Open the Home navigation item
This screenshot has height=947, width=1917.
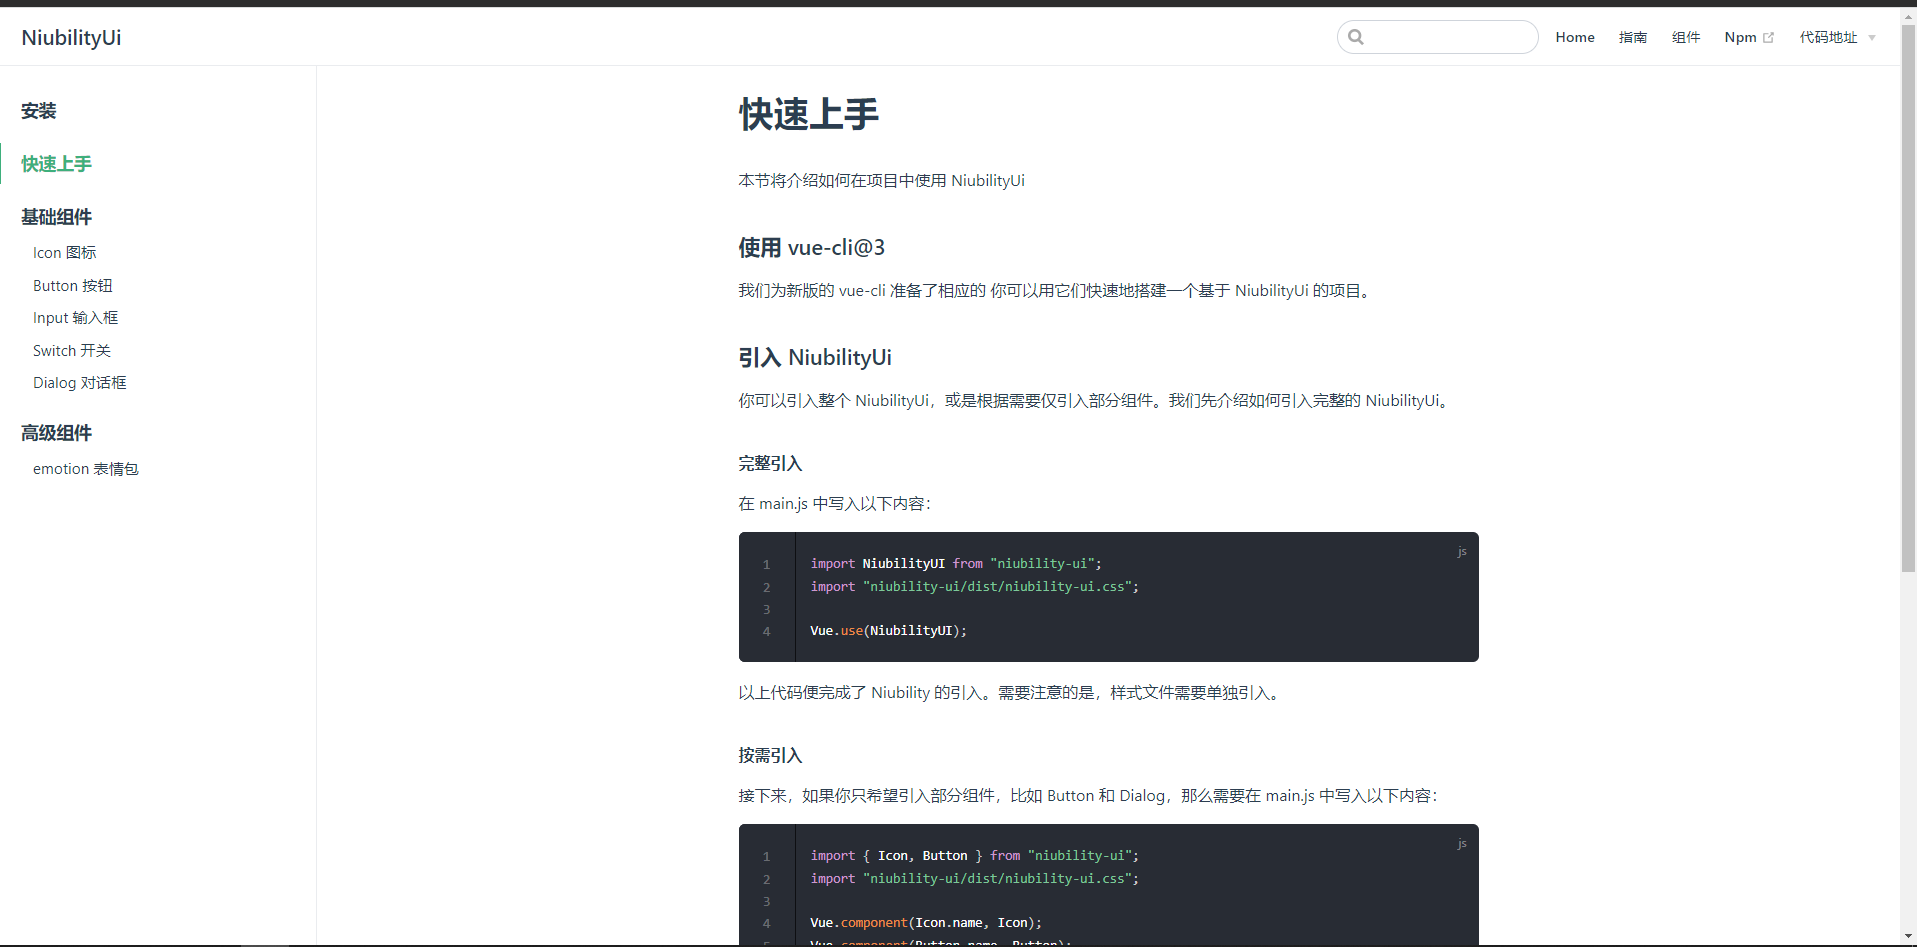(1575, 37)
